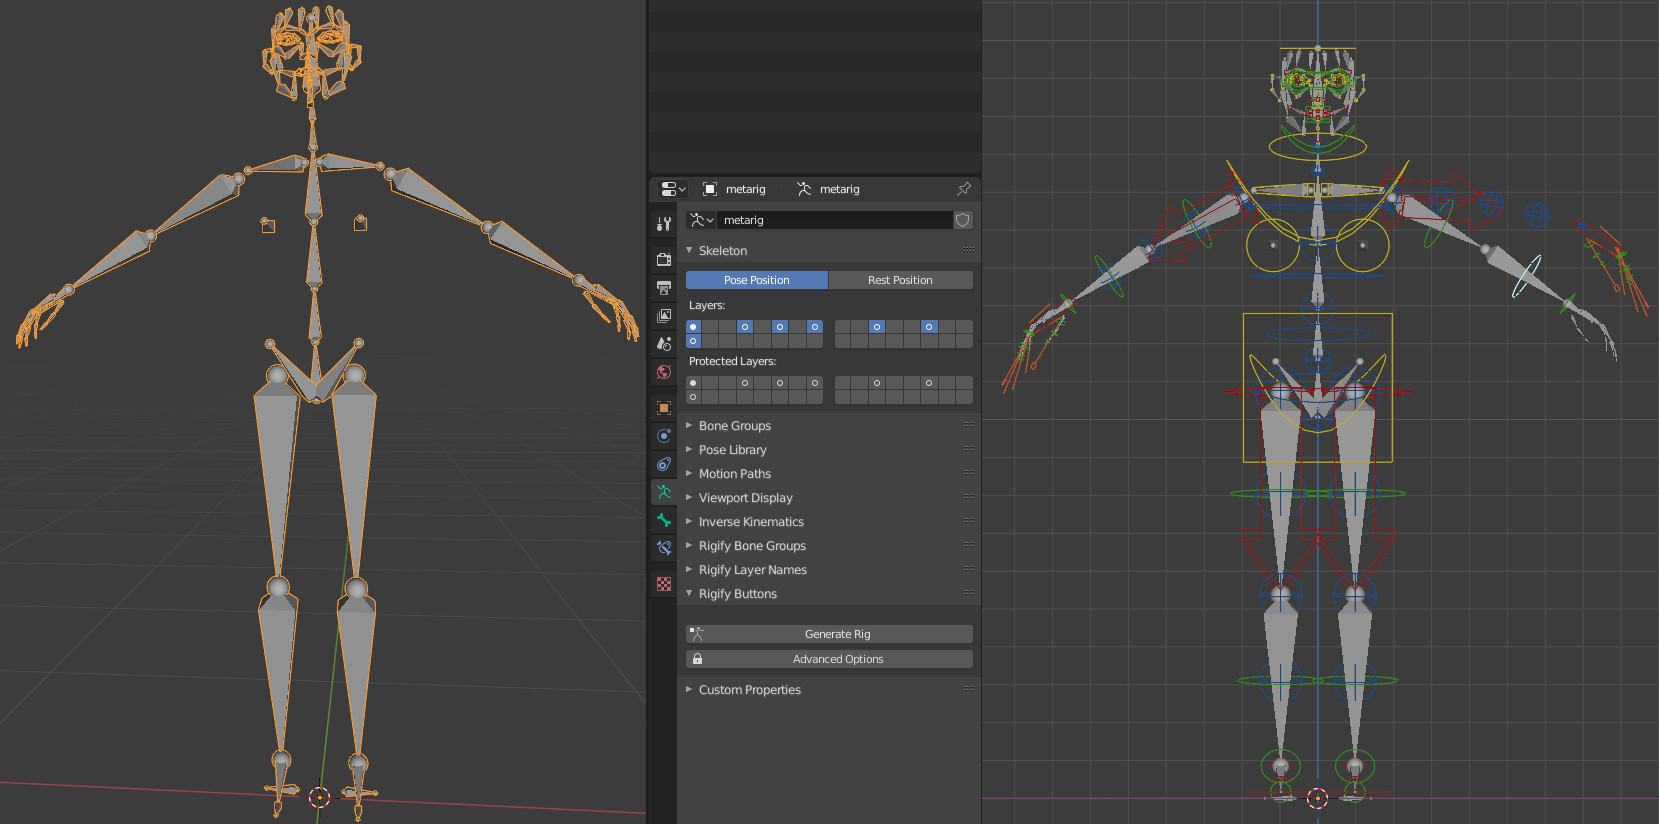Open the World properties tab
Image resolution: width=1659 pixels, height=824 pixels.
click(663, 372)
